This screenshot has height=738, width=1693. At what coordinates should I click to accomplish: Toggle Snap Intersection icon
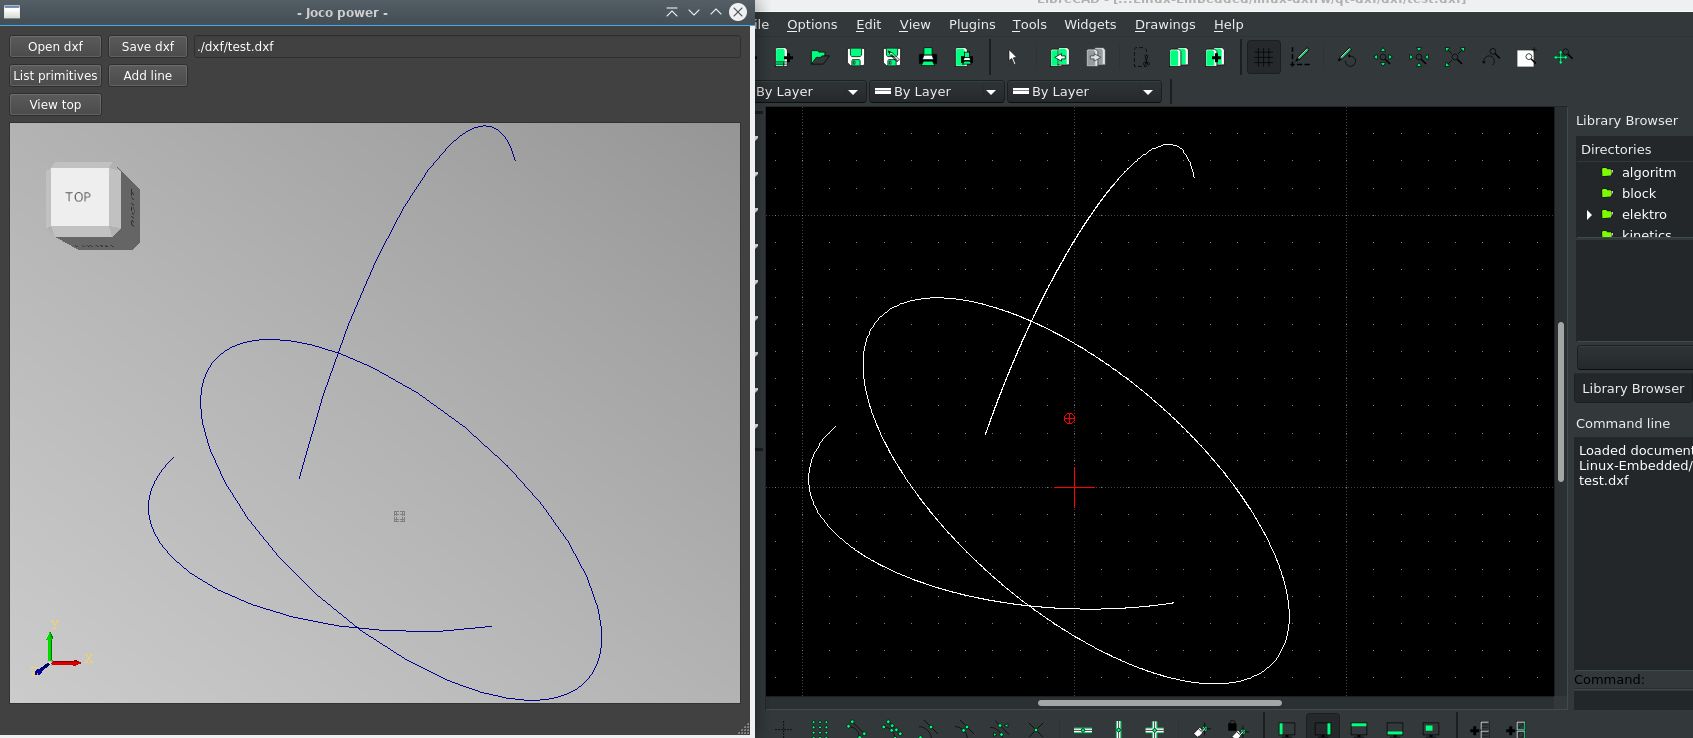1035,729
